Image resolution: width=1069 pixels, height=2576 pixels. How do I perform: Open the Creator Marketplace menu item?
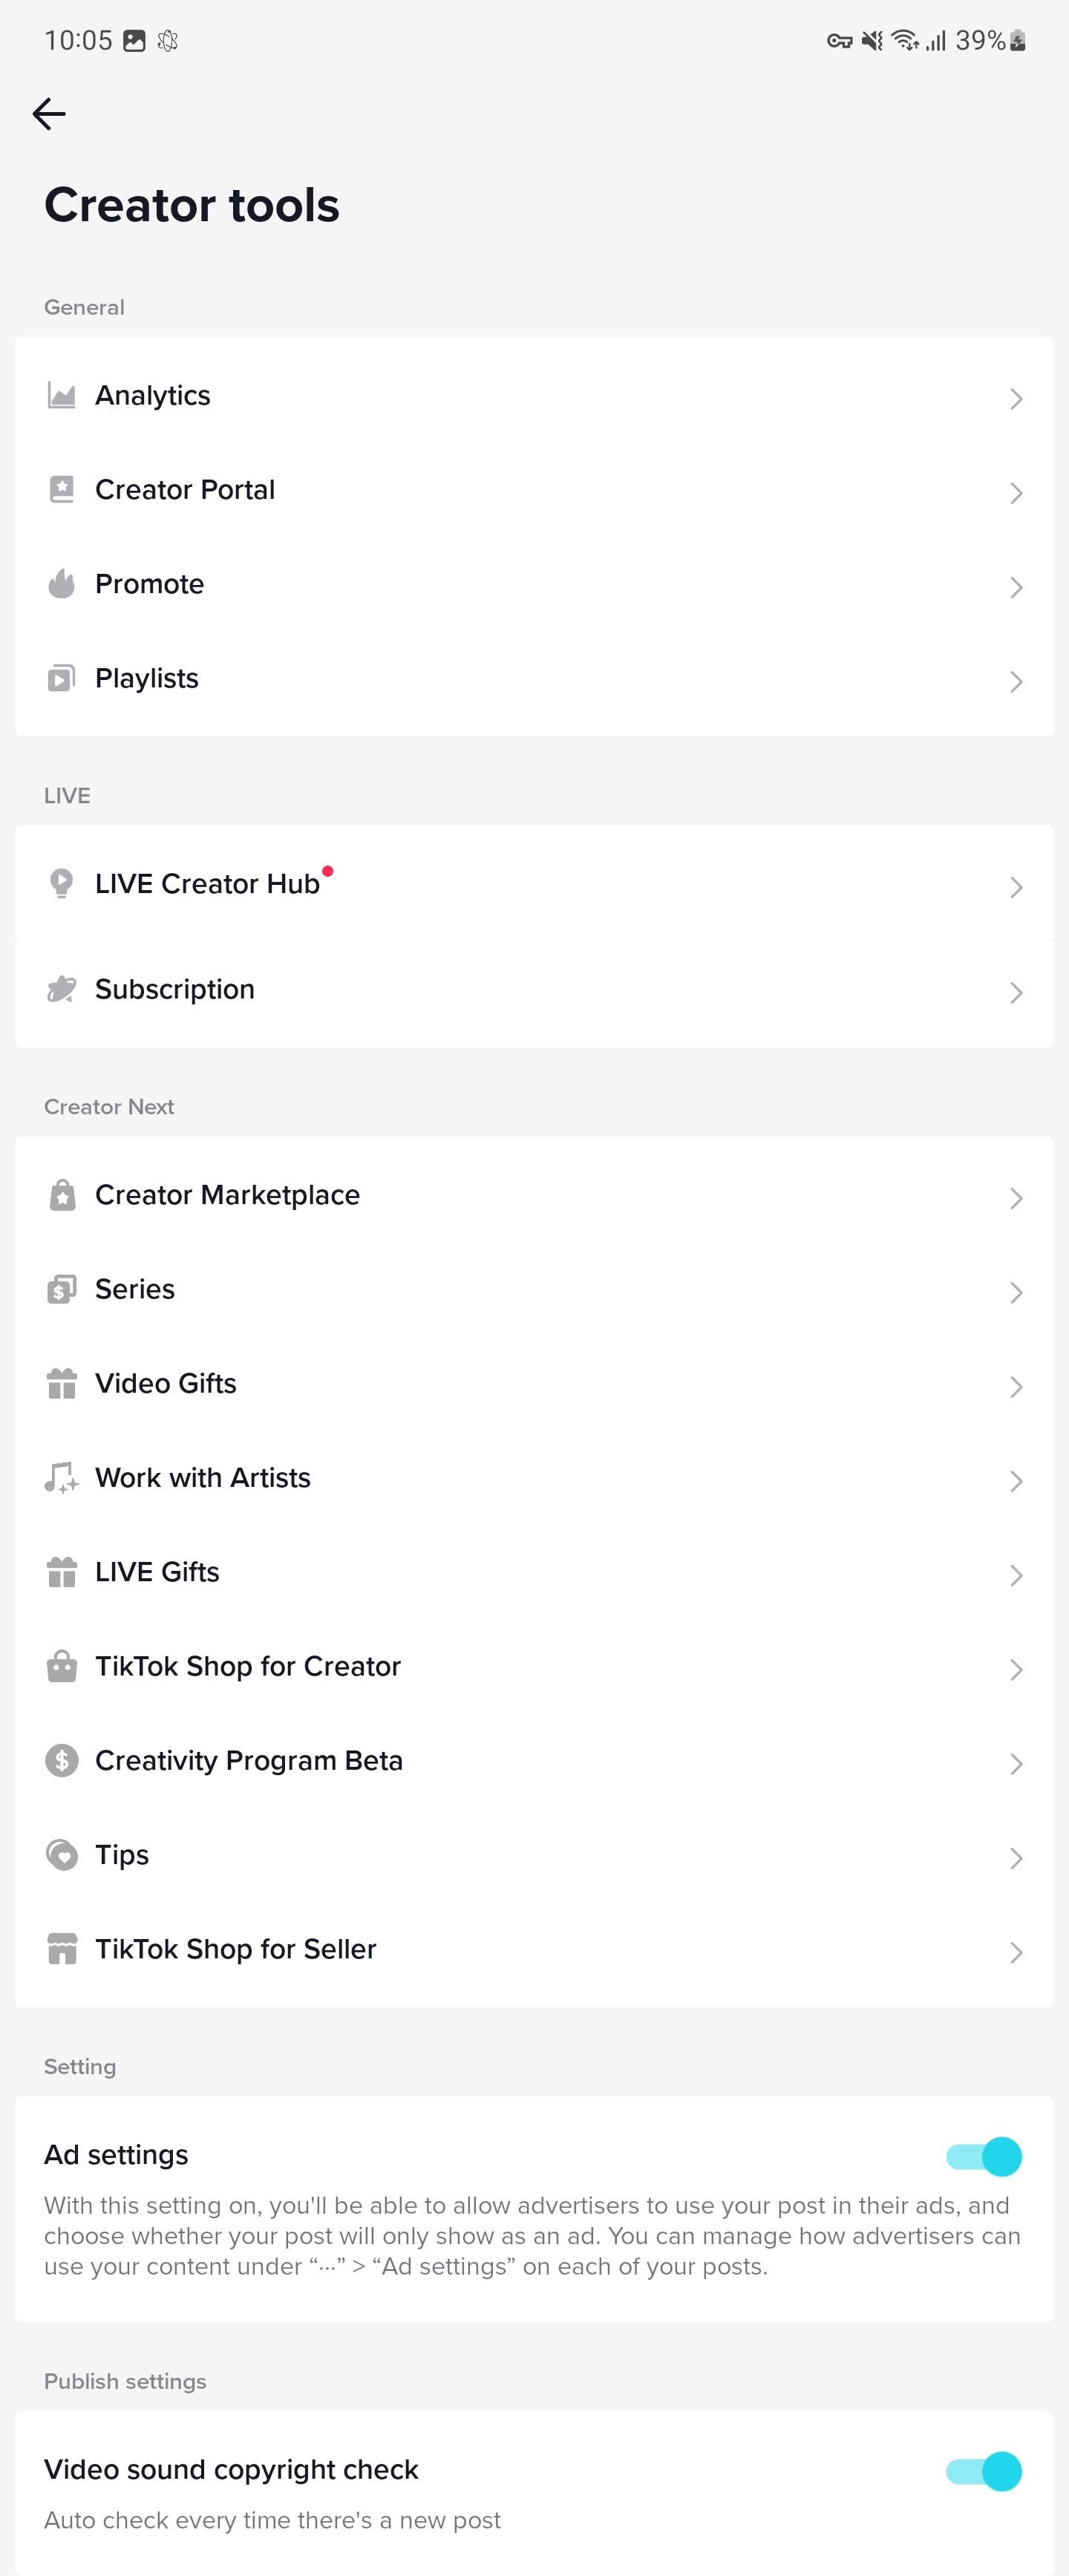point(534,1195)
